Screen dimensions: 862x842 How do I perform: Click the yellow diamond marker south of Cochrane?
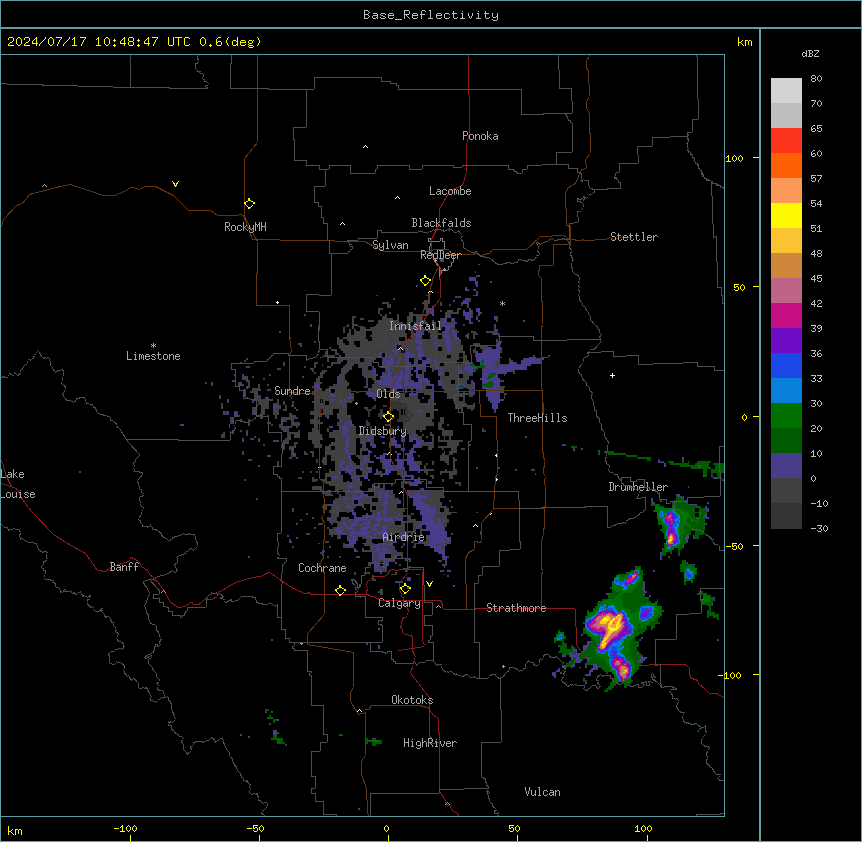340,590
